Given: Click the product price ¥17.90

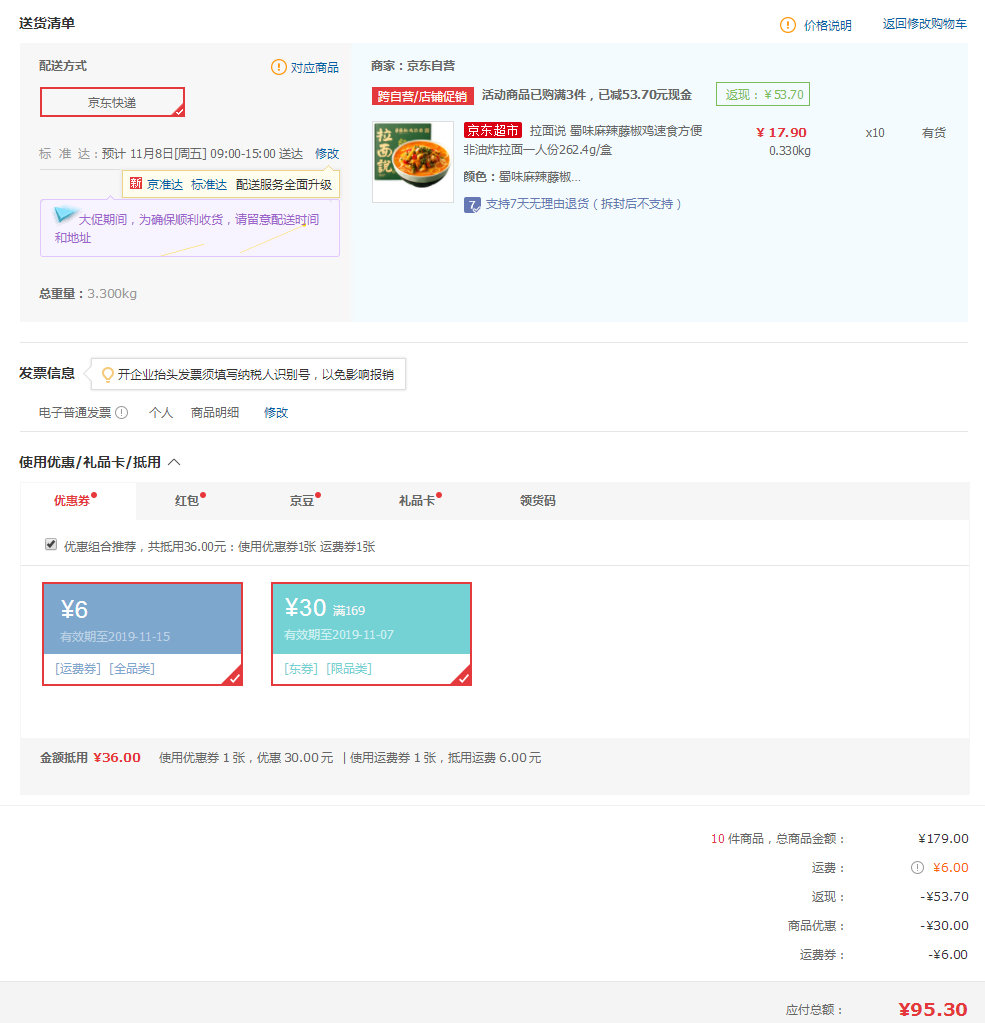Looking at the screenshot, I should click(x=781, y=132).
